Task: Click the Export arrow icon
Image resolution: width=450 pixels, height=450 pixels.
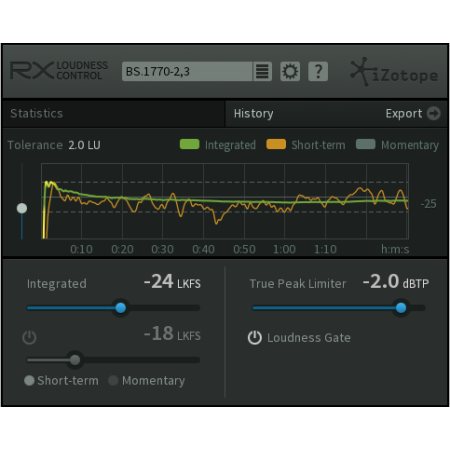Action: pyautogui.click(x=434, y=113)
